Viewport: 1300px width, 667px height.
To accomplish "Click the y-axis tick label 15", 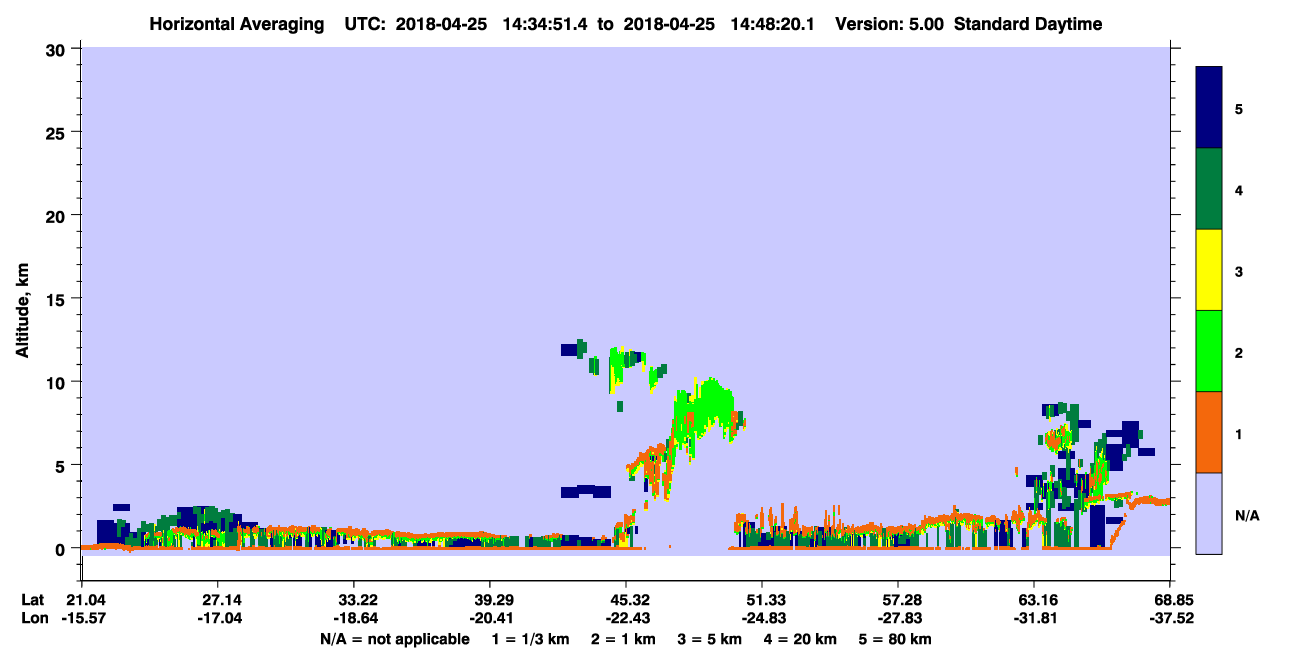I will 58,299.
